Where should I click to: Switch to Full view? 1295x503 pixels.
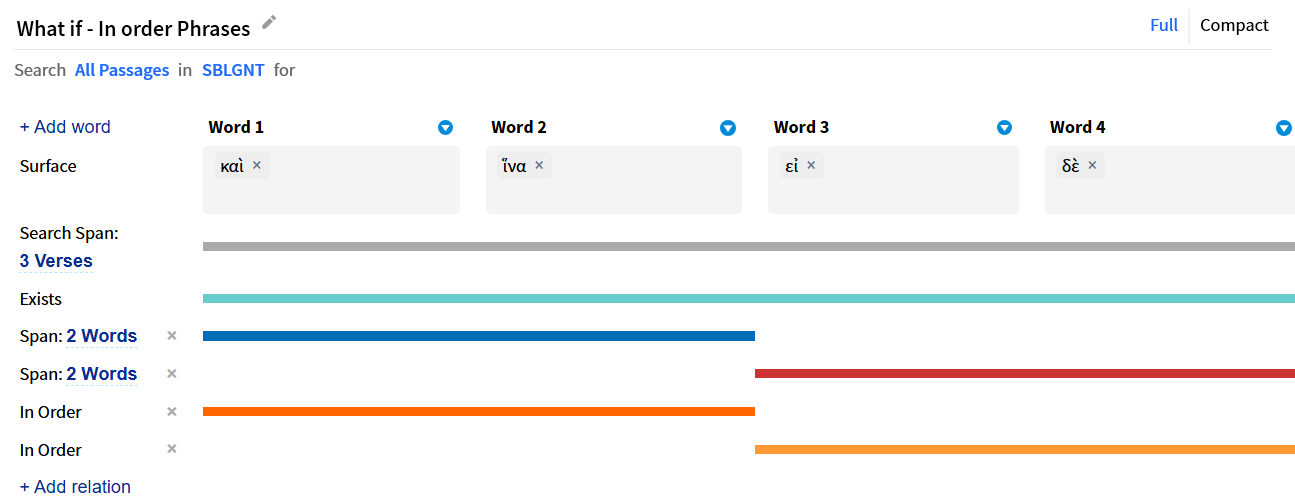[1163, 25]
